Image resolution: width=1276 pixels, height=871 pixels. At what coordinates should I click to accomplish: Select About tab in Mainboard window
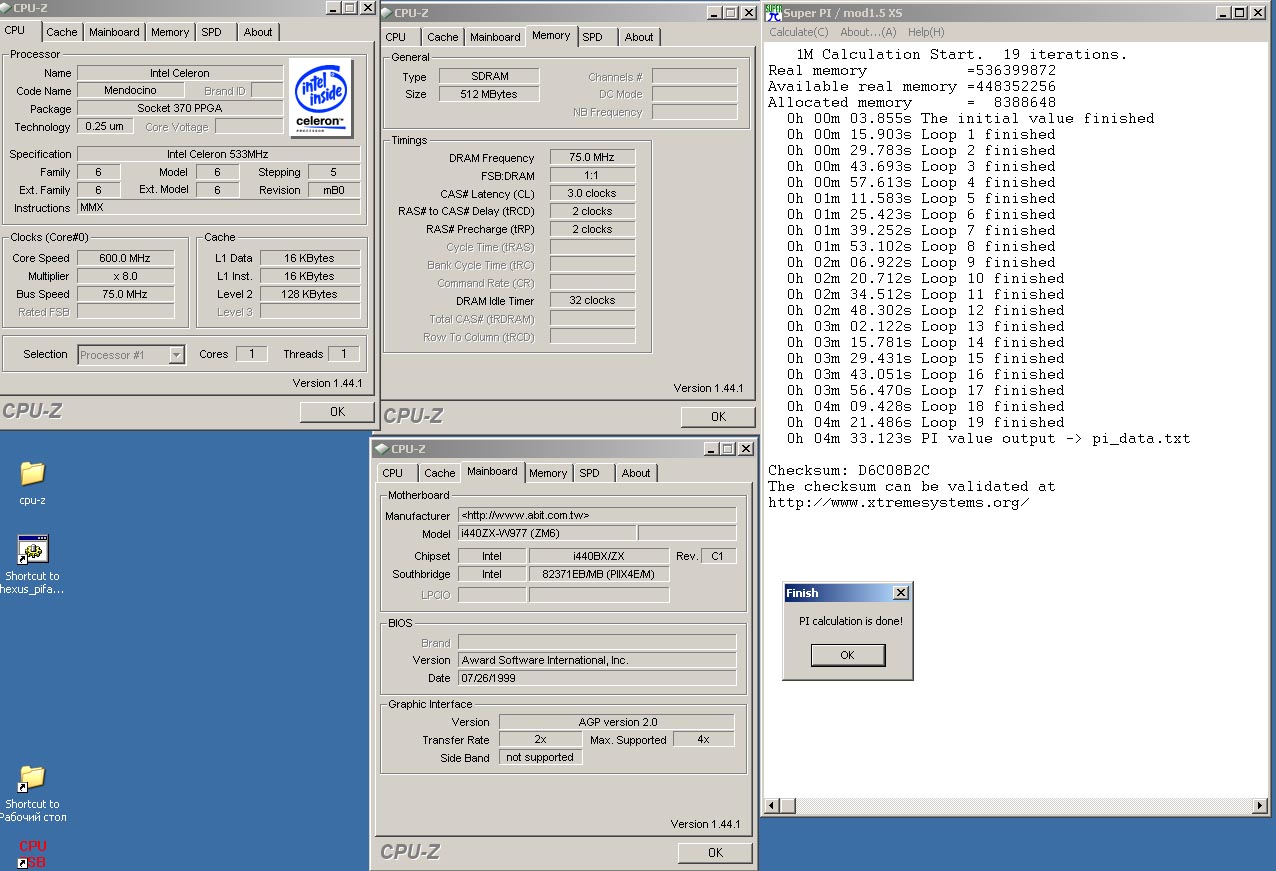[636, 473]
